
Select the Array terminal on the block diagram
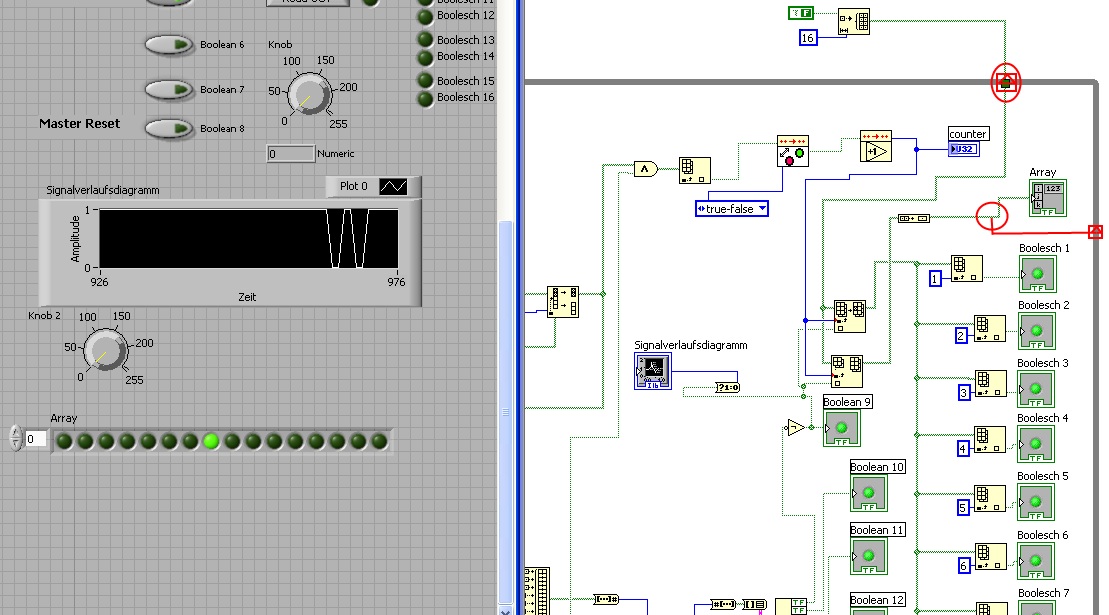[x=1047, y=198]
